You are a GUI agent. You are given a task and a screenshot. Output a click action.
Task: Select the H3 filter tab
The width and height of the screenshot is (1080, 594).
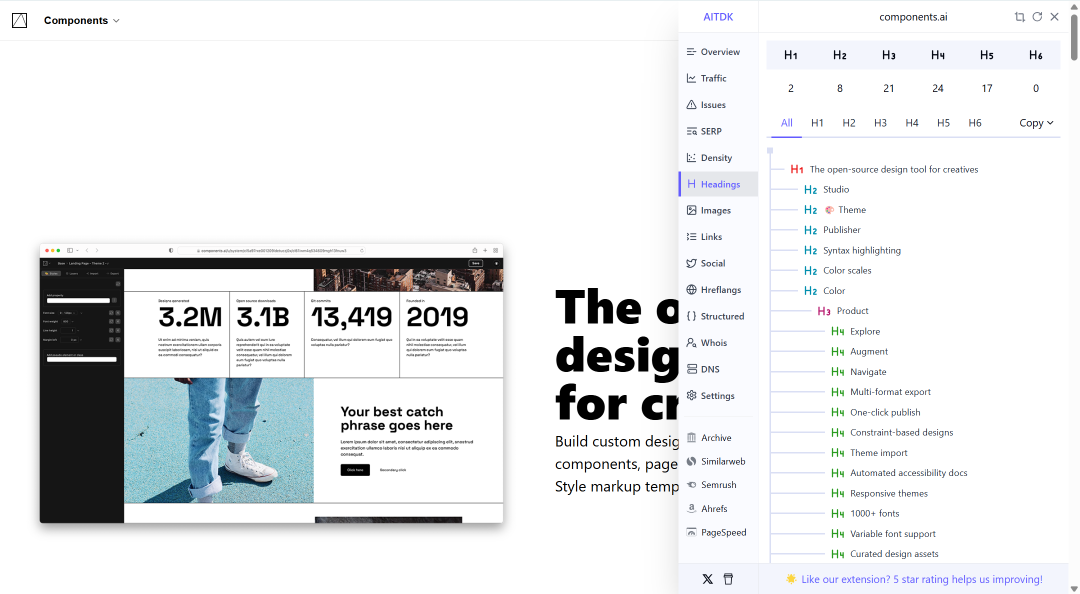880,123
